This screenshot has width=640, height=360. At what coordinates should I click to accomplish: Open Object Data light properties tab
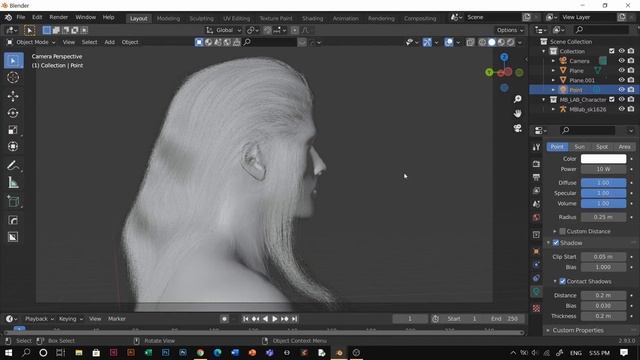(x=536, y=291)
